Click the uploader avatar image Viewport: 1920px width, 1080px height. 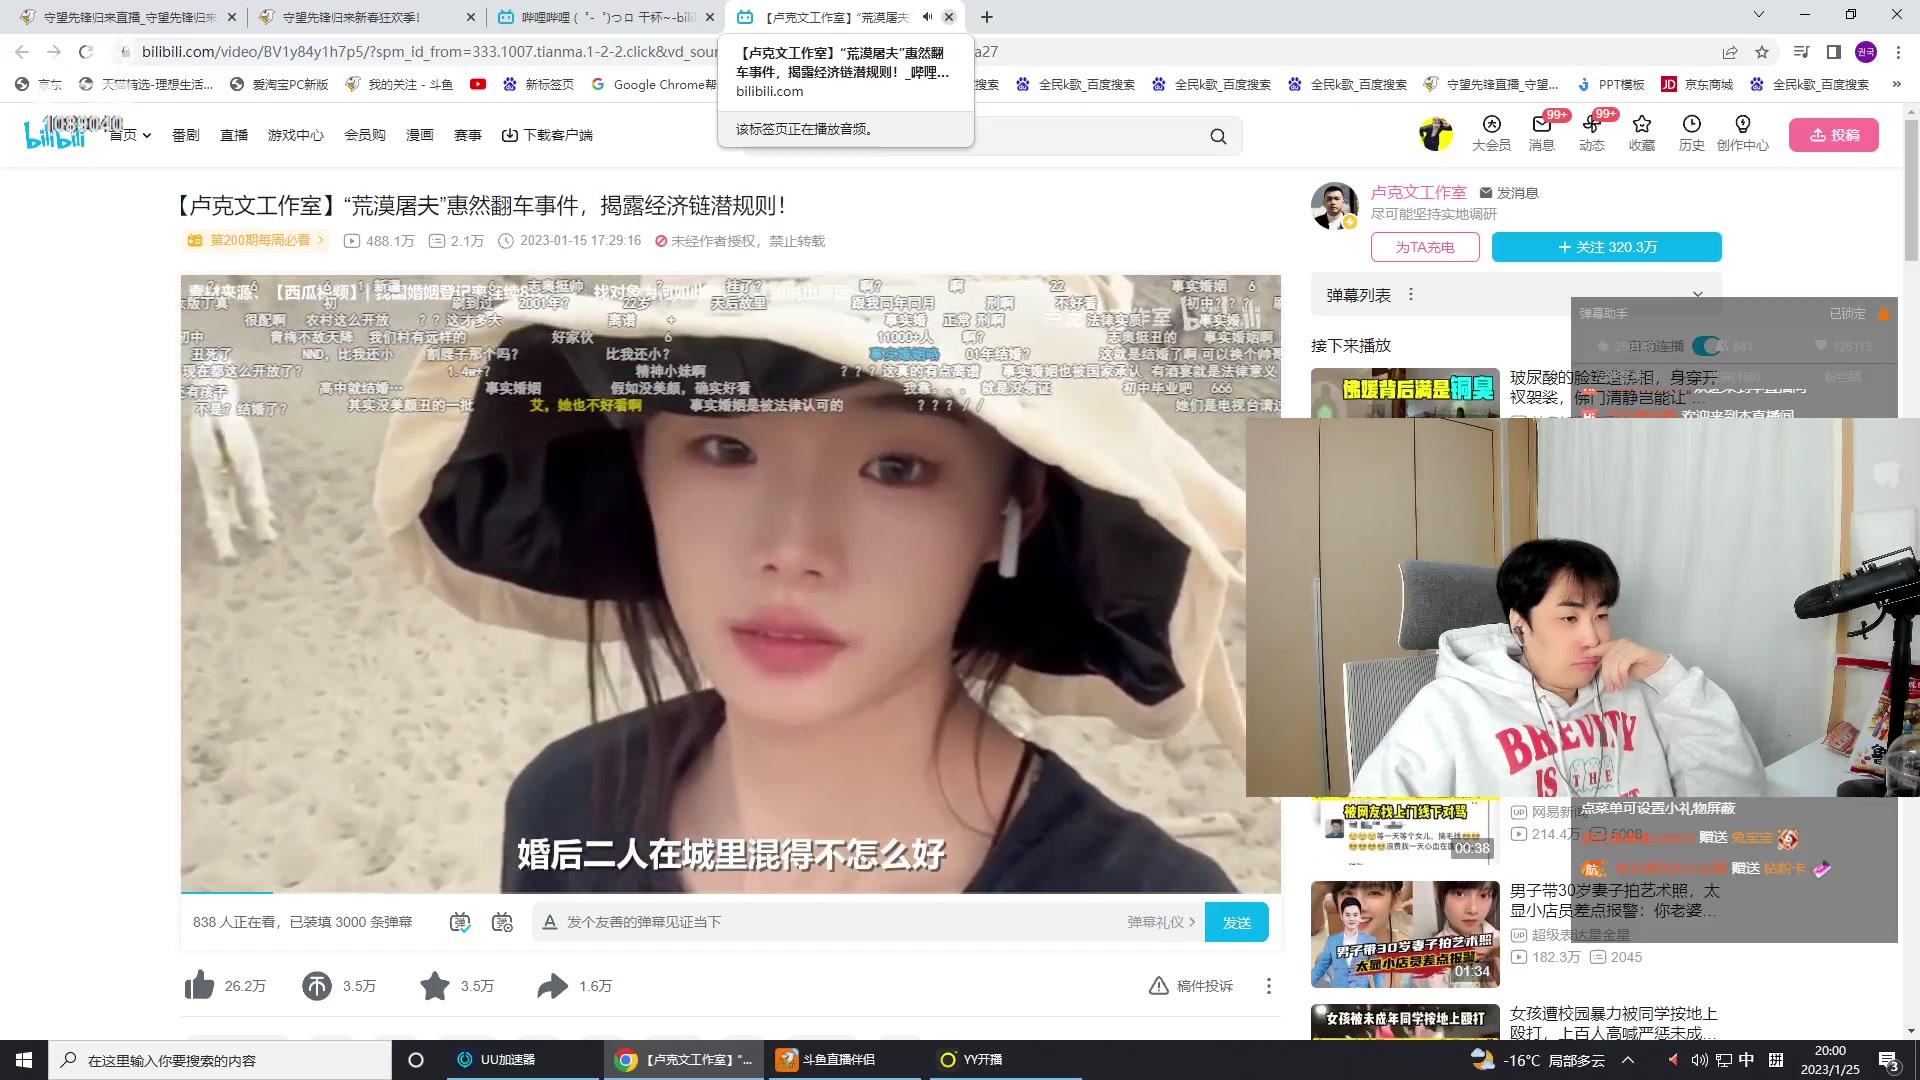(x=1334, y=206)
